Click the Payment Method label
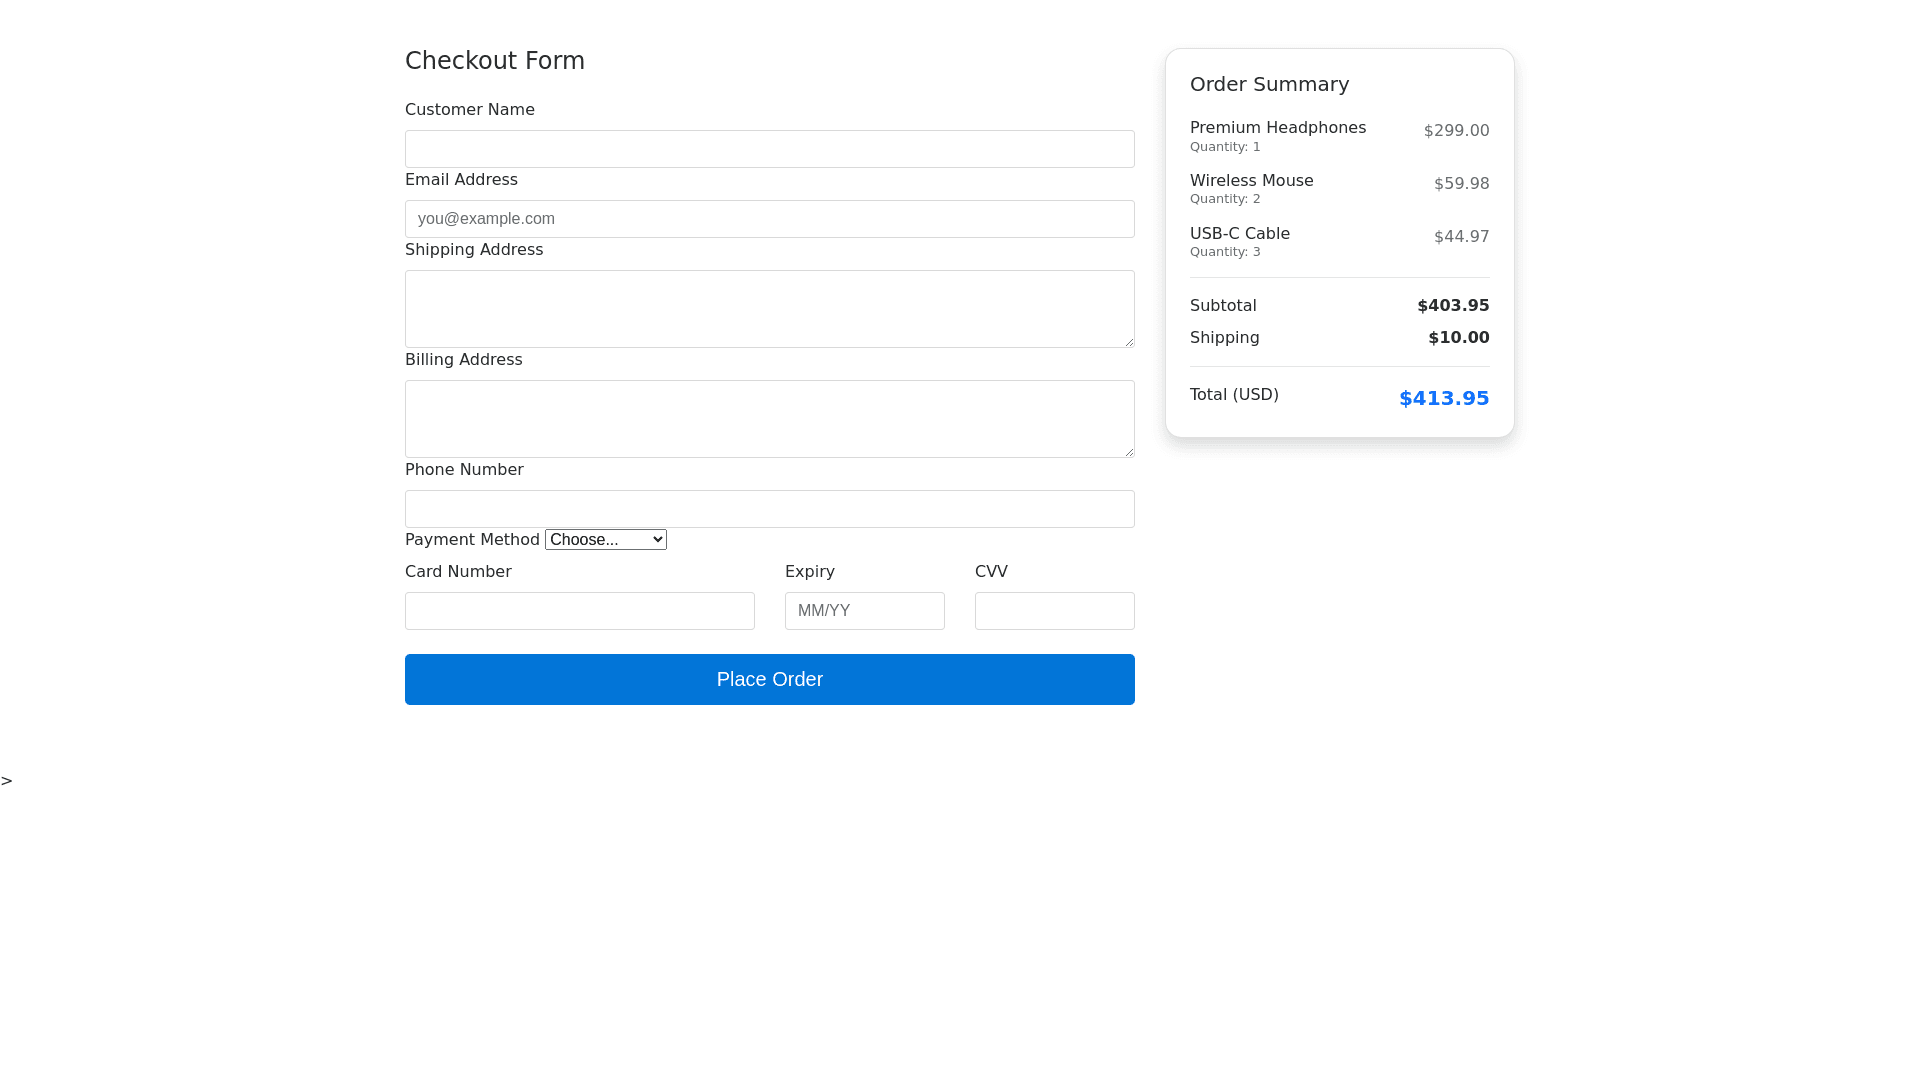The width and height of the screenshot is (1920, 1080). coord(472,540)
